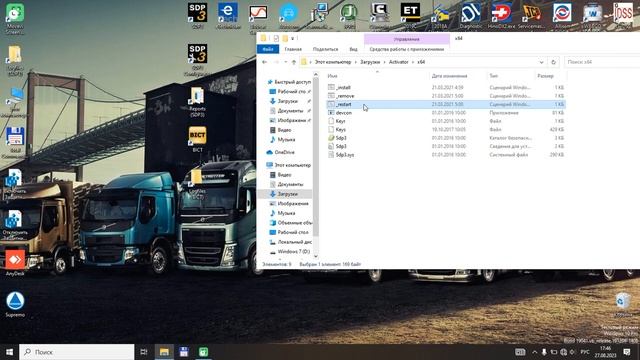Open the floppy-disk app on the taskbar
This screenshot has width=640, height=360.
184,352
